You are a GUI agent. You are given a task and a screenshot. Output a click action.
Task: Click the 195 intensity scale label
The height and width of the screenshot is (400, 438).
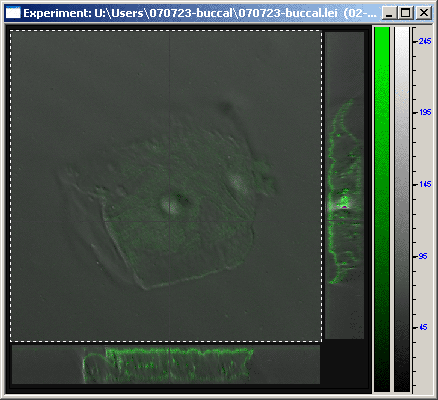pyautogui.click(x=425, y=112)
